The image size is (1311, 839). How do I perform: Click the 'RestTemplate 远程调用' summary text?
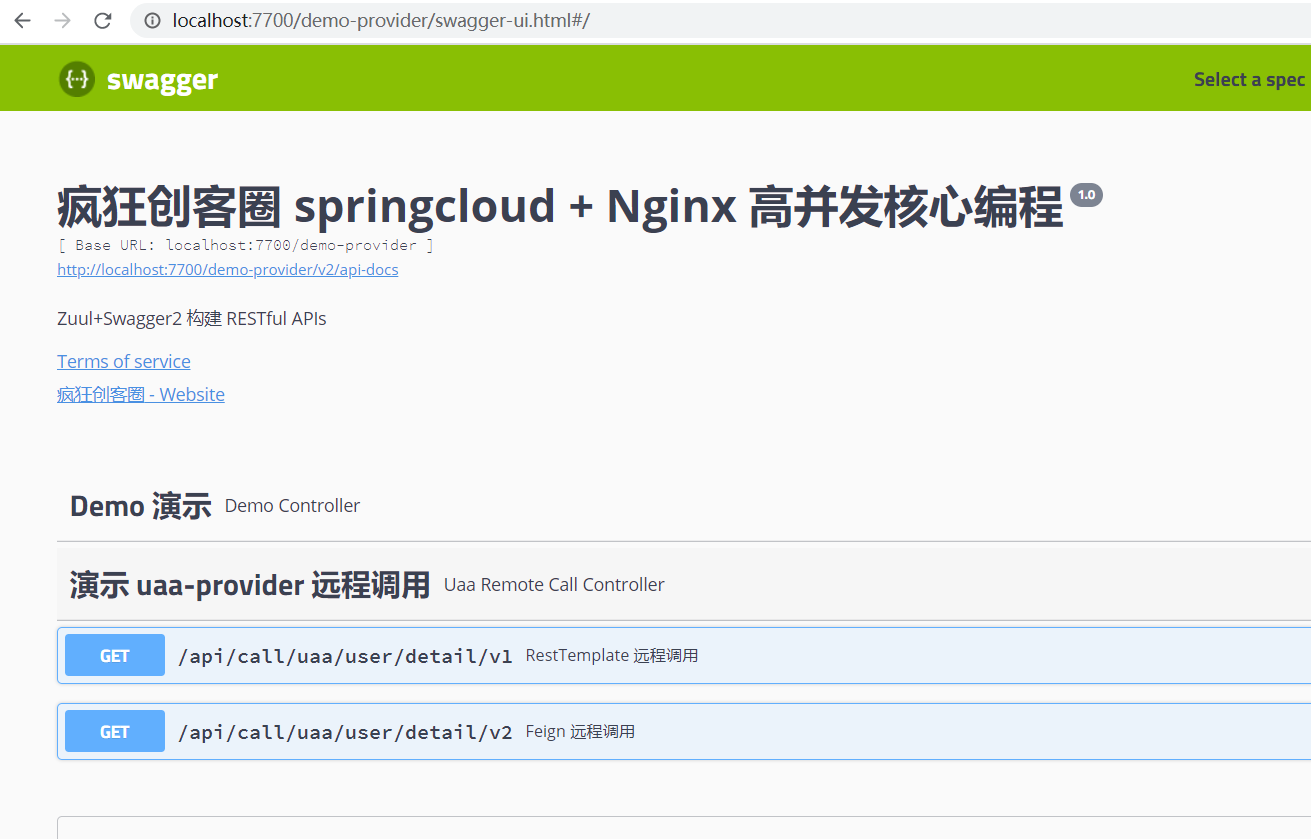(612, 656)
